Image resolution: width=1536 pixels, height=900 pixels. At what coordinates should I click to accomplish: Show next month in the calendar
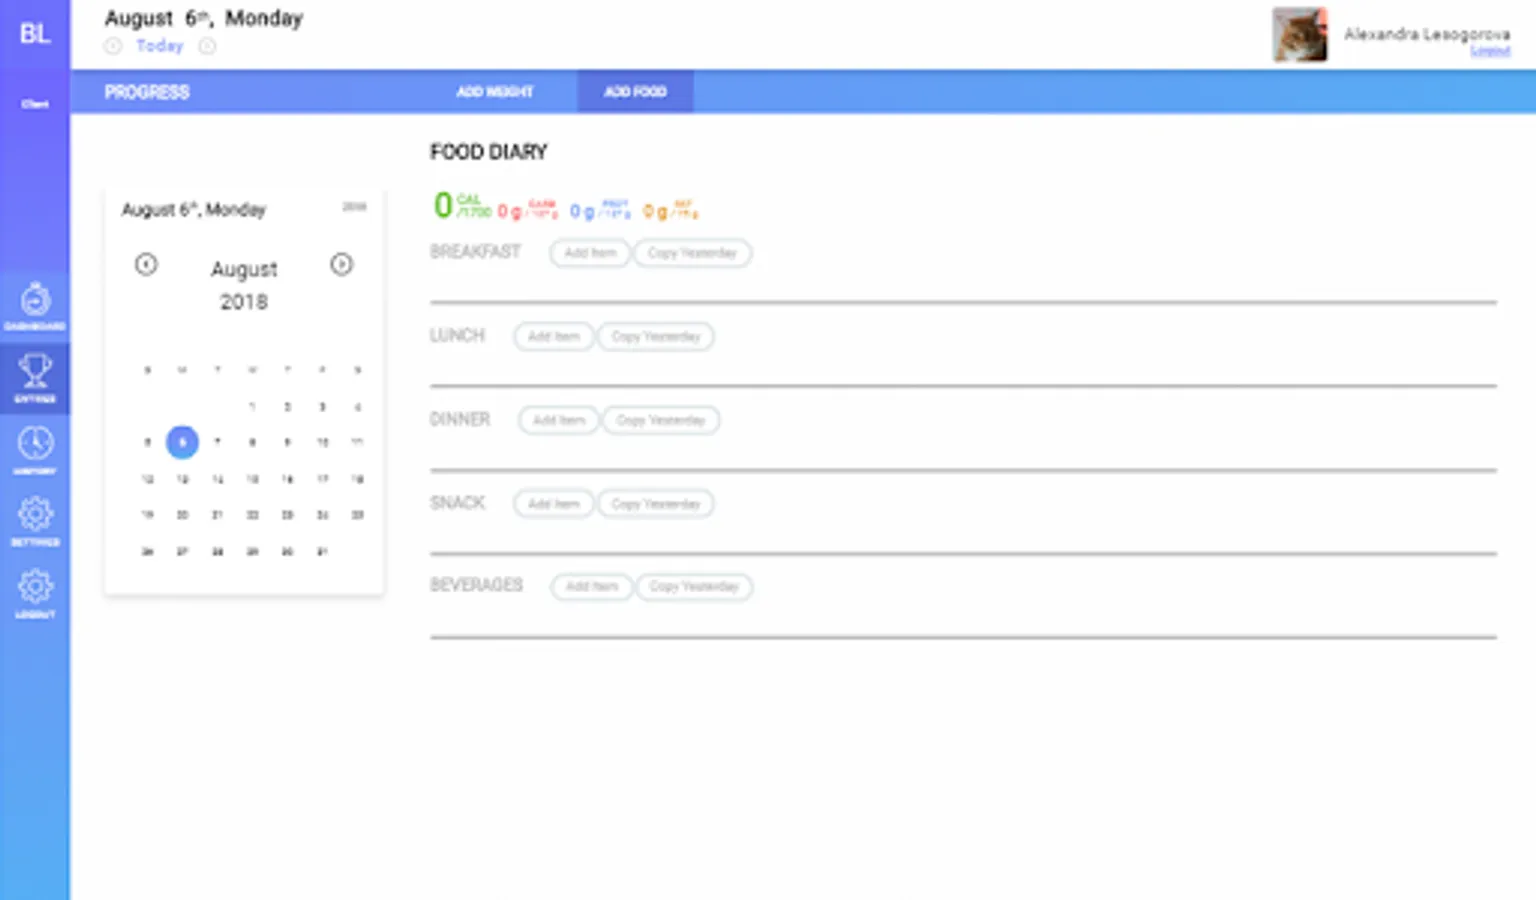click(341, 265)
